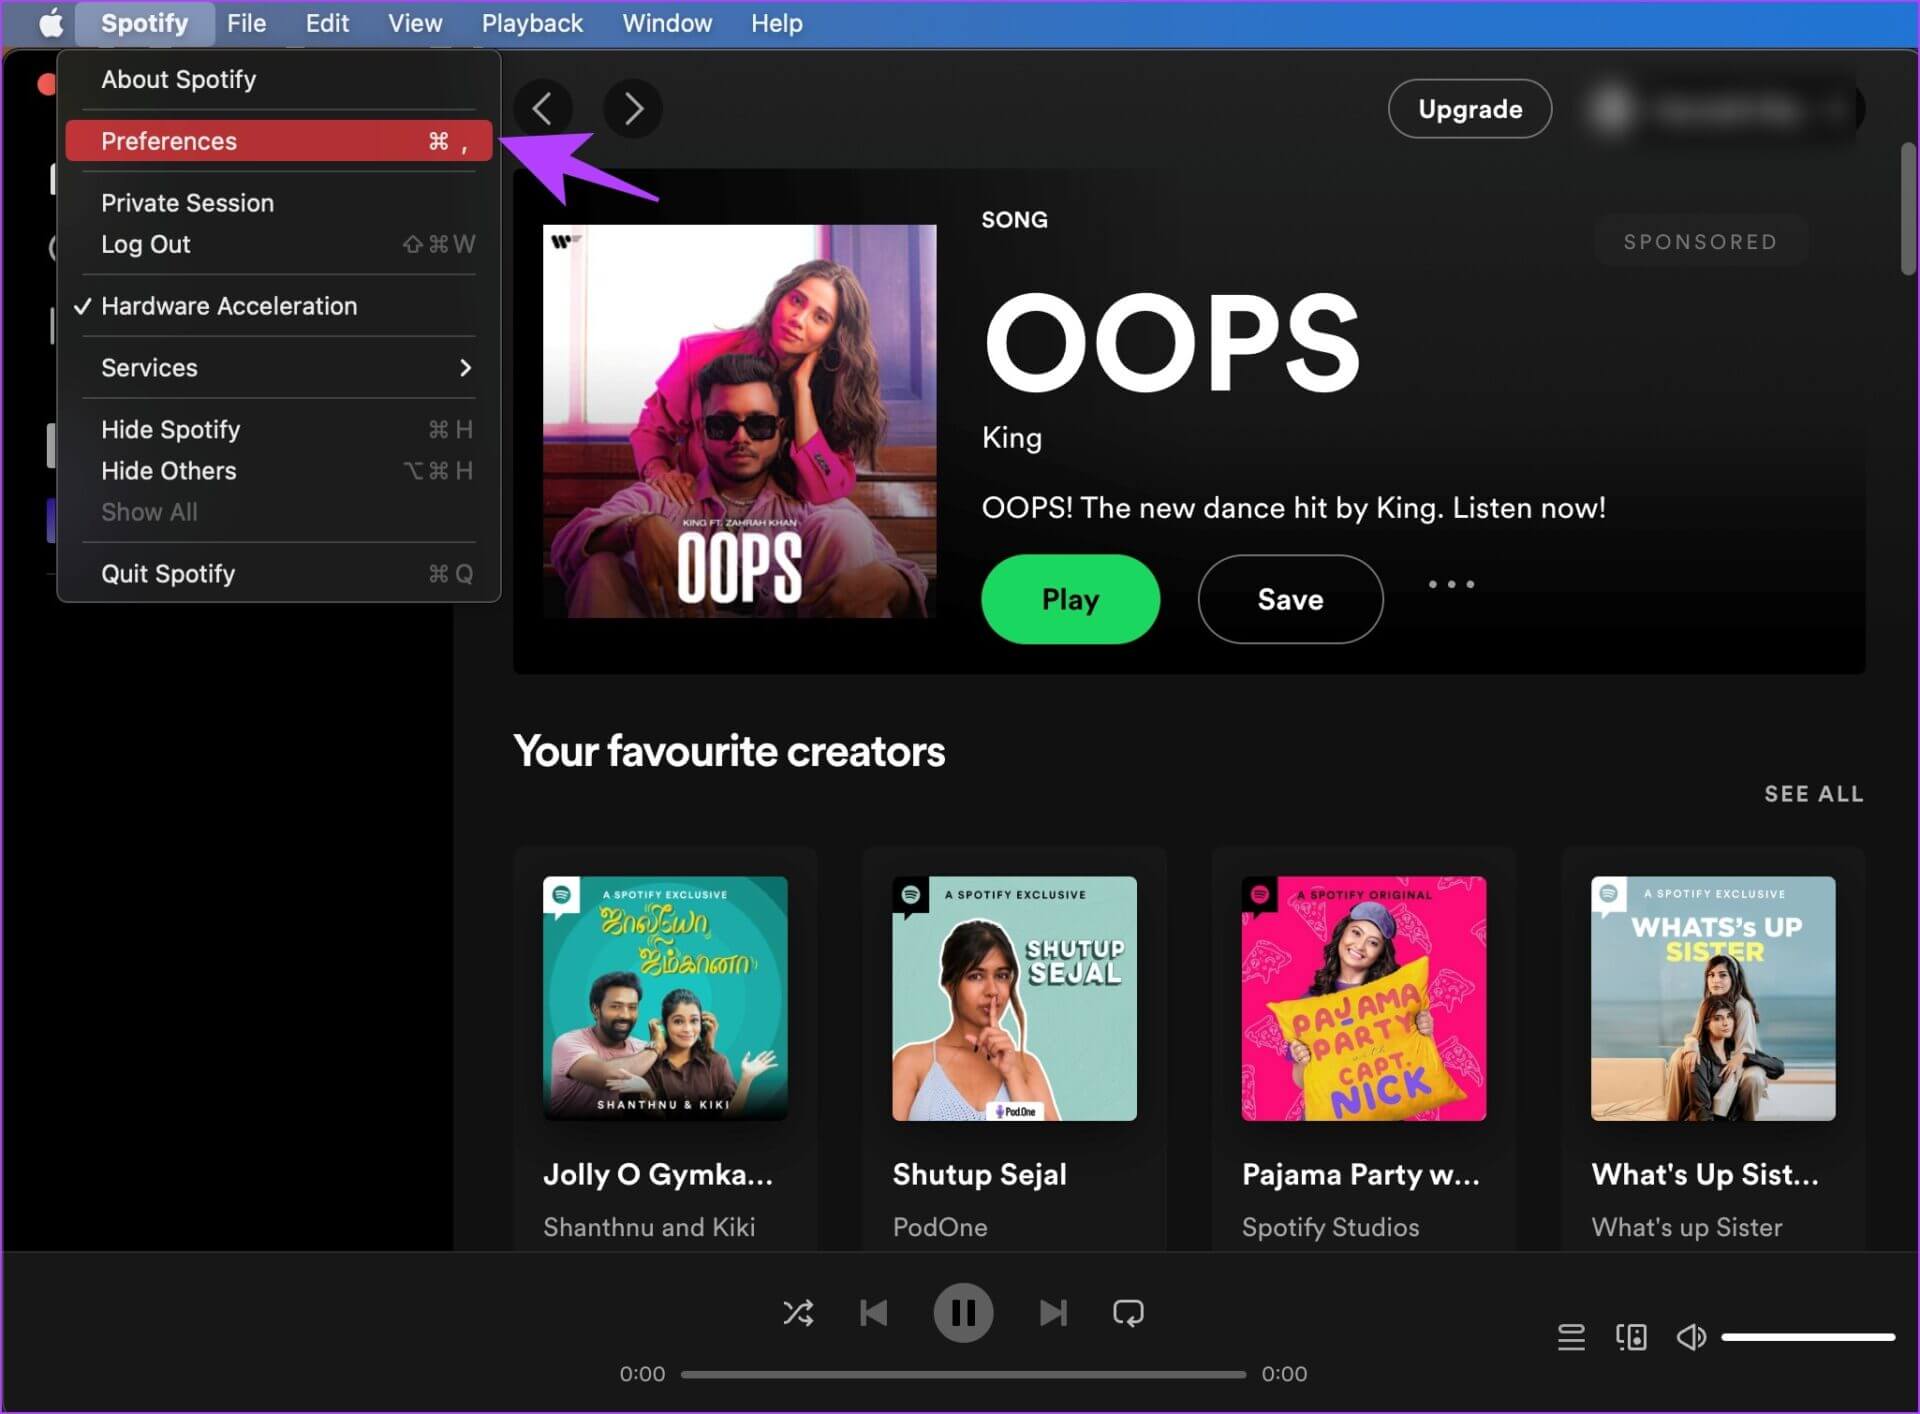Select Quit Spotify
Viewport: 1920px width, 1414px height.
tap(278, 574)
